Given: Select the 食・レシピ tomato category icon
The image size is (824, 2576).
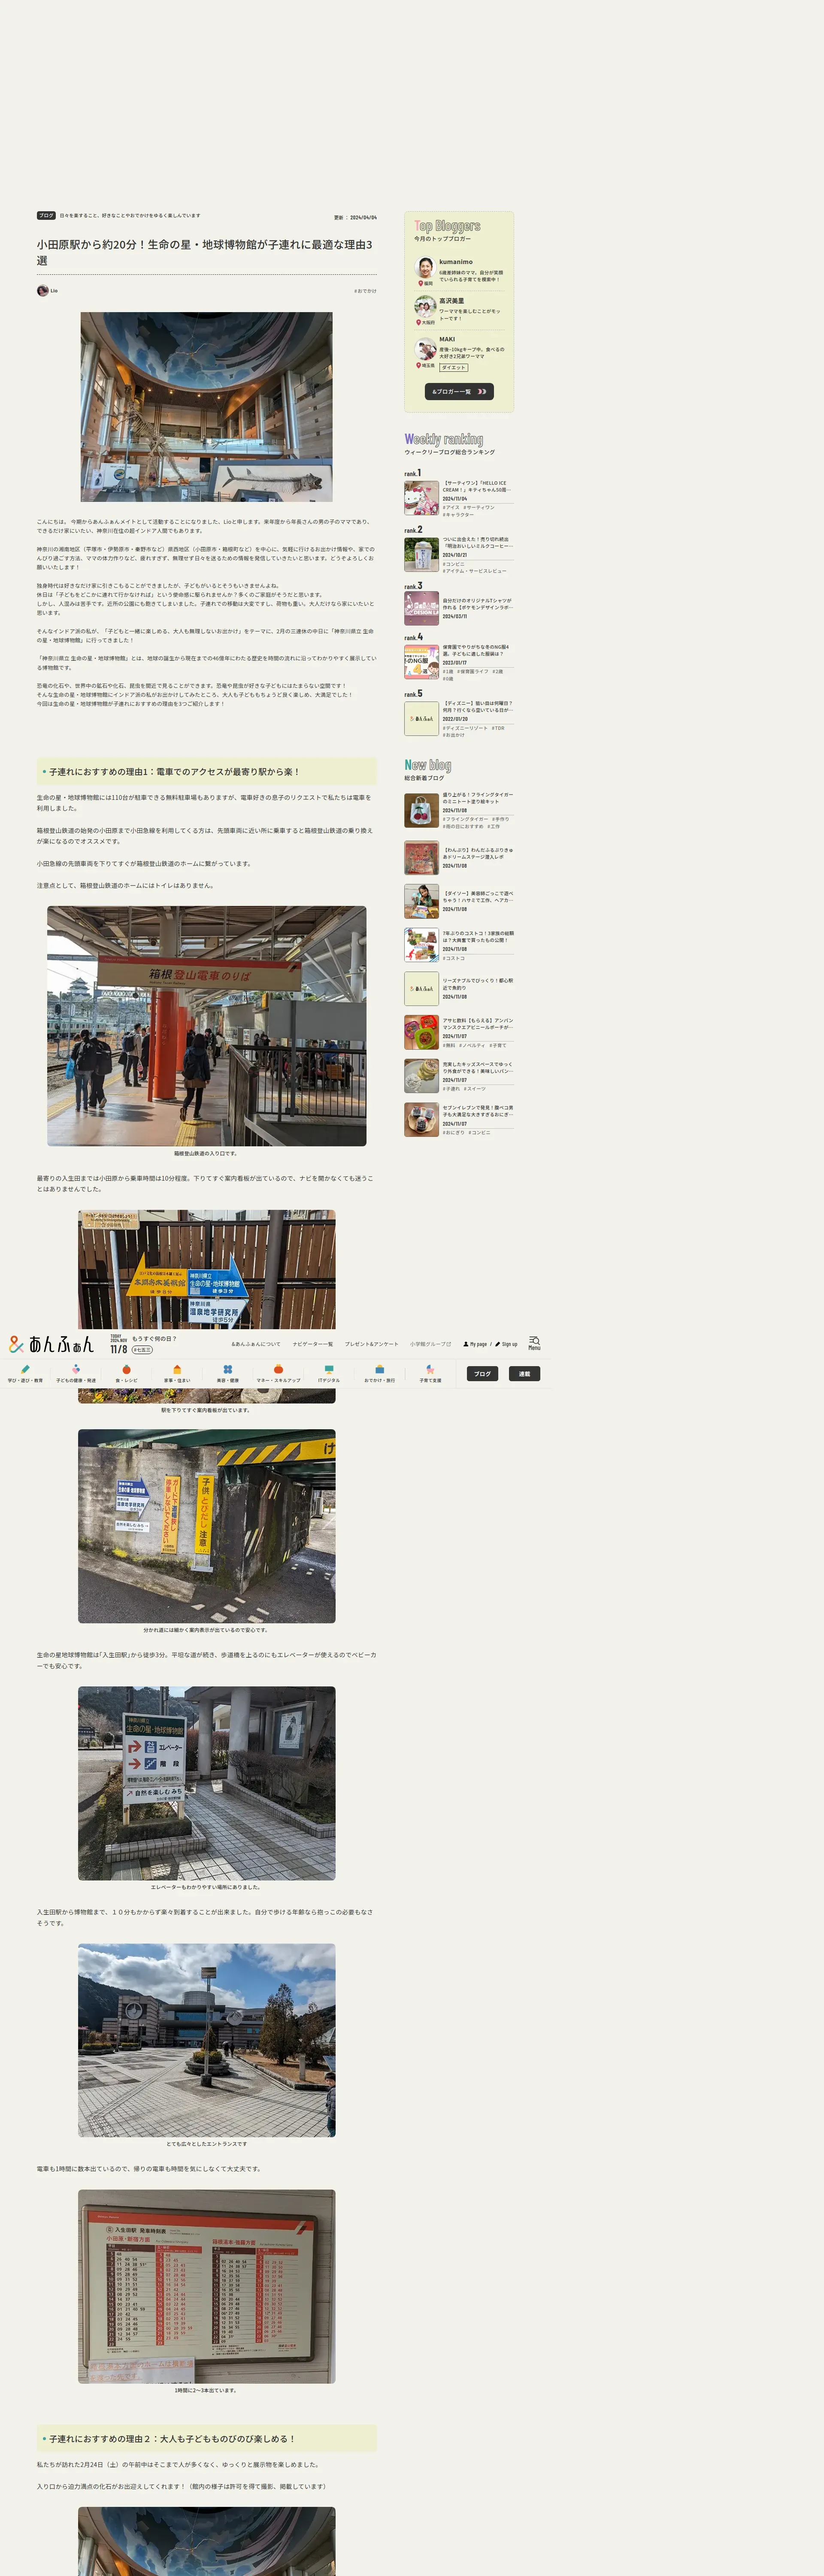Looking at the screenshot, I should 127,1373.
